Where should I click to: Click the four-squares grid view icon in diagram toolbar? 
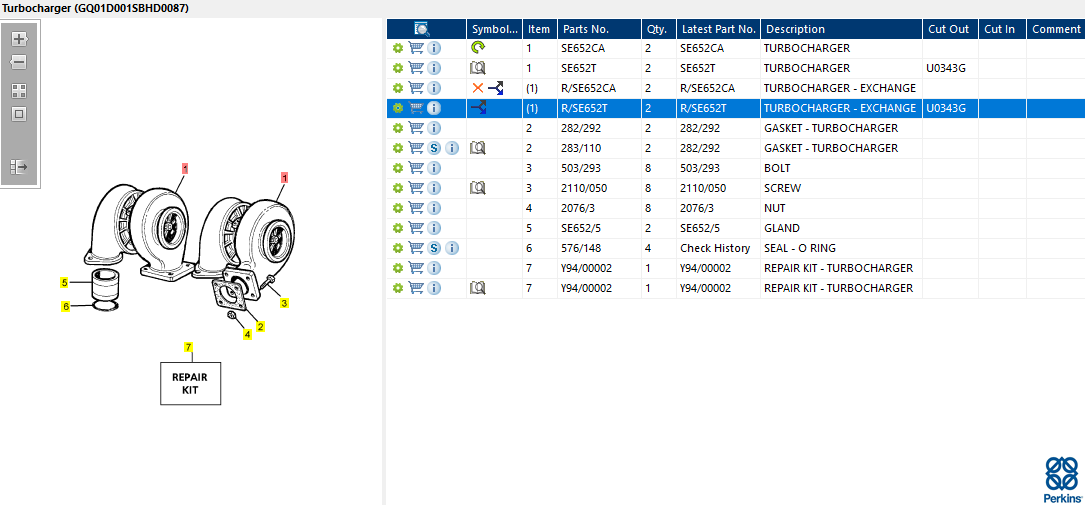[19, 90]
